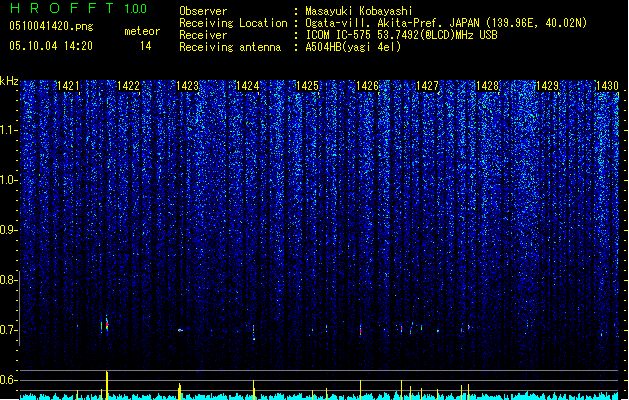Click the meteor echo just before 1424

click(254, 332)
